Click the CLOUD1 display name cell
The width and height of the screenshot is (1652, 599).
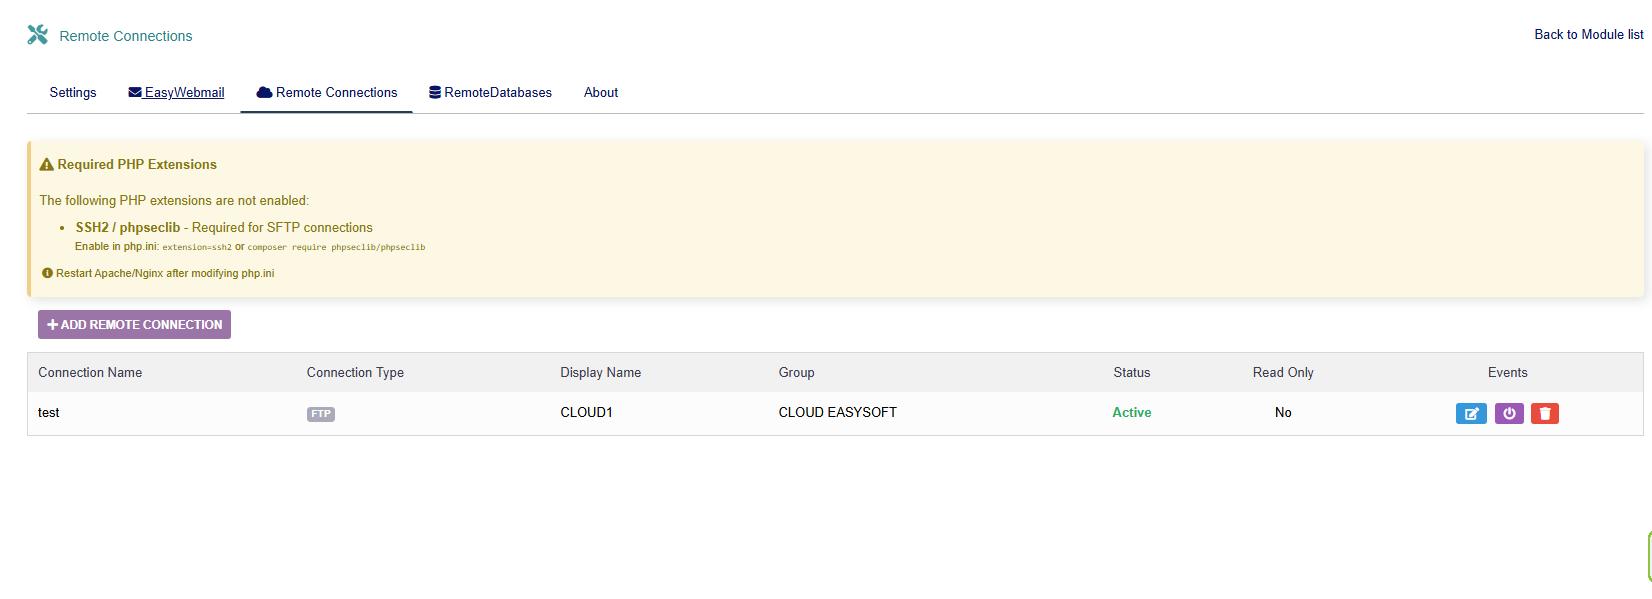point(586,412)
